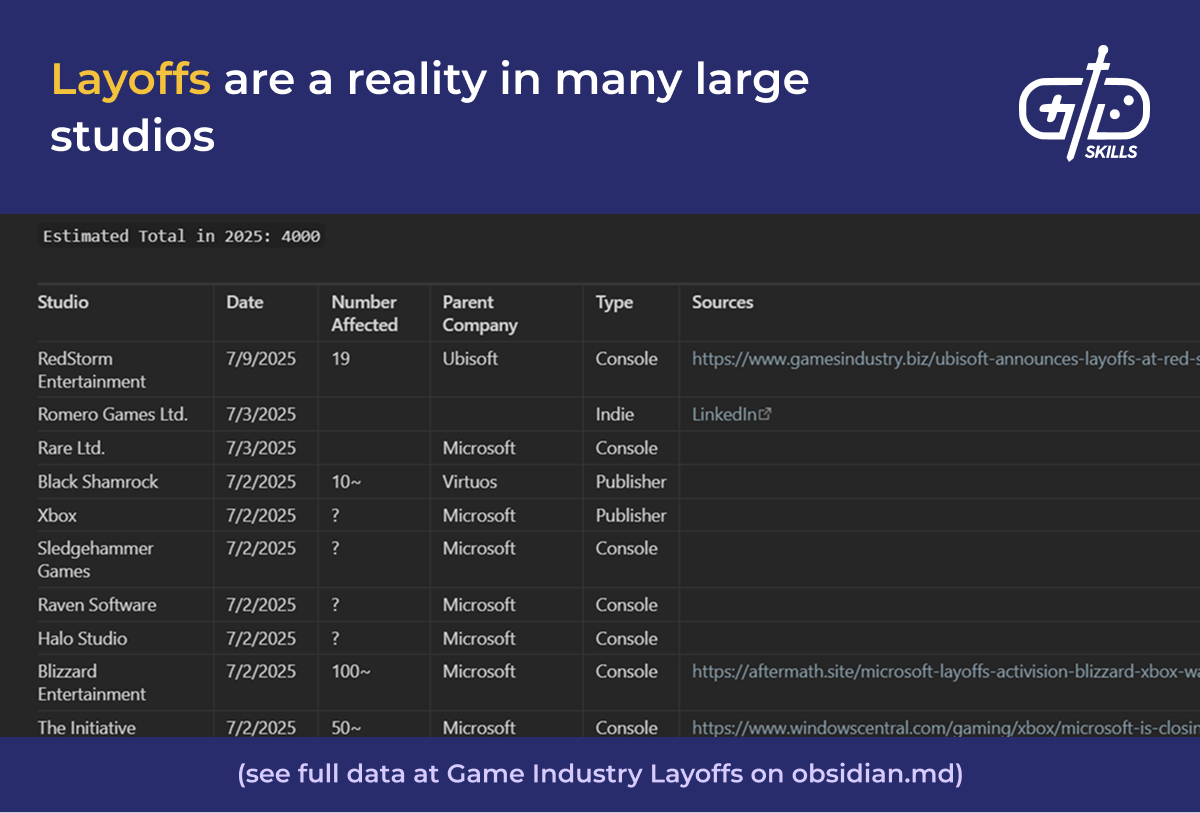Click the 100~ number affected cell
This screenshot has width=1200, height=813.
351,672
